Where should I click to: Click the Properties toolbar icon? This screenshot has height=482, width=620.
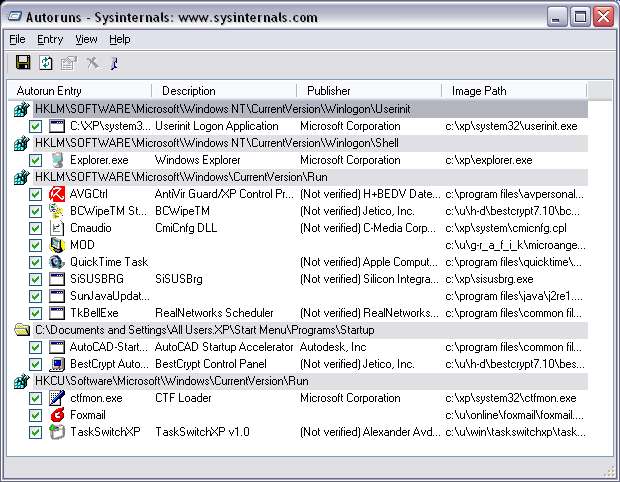pyautogui.click(x=68, y=63)
